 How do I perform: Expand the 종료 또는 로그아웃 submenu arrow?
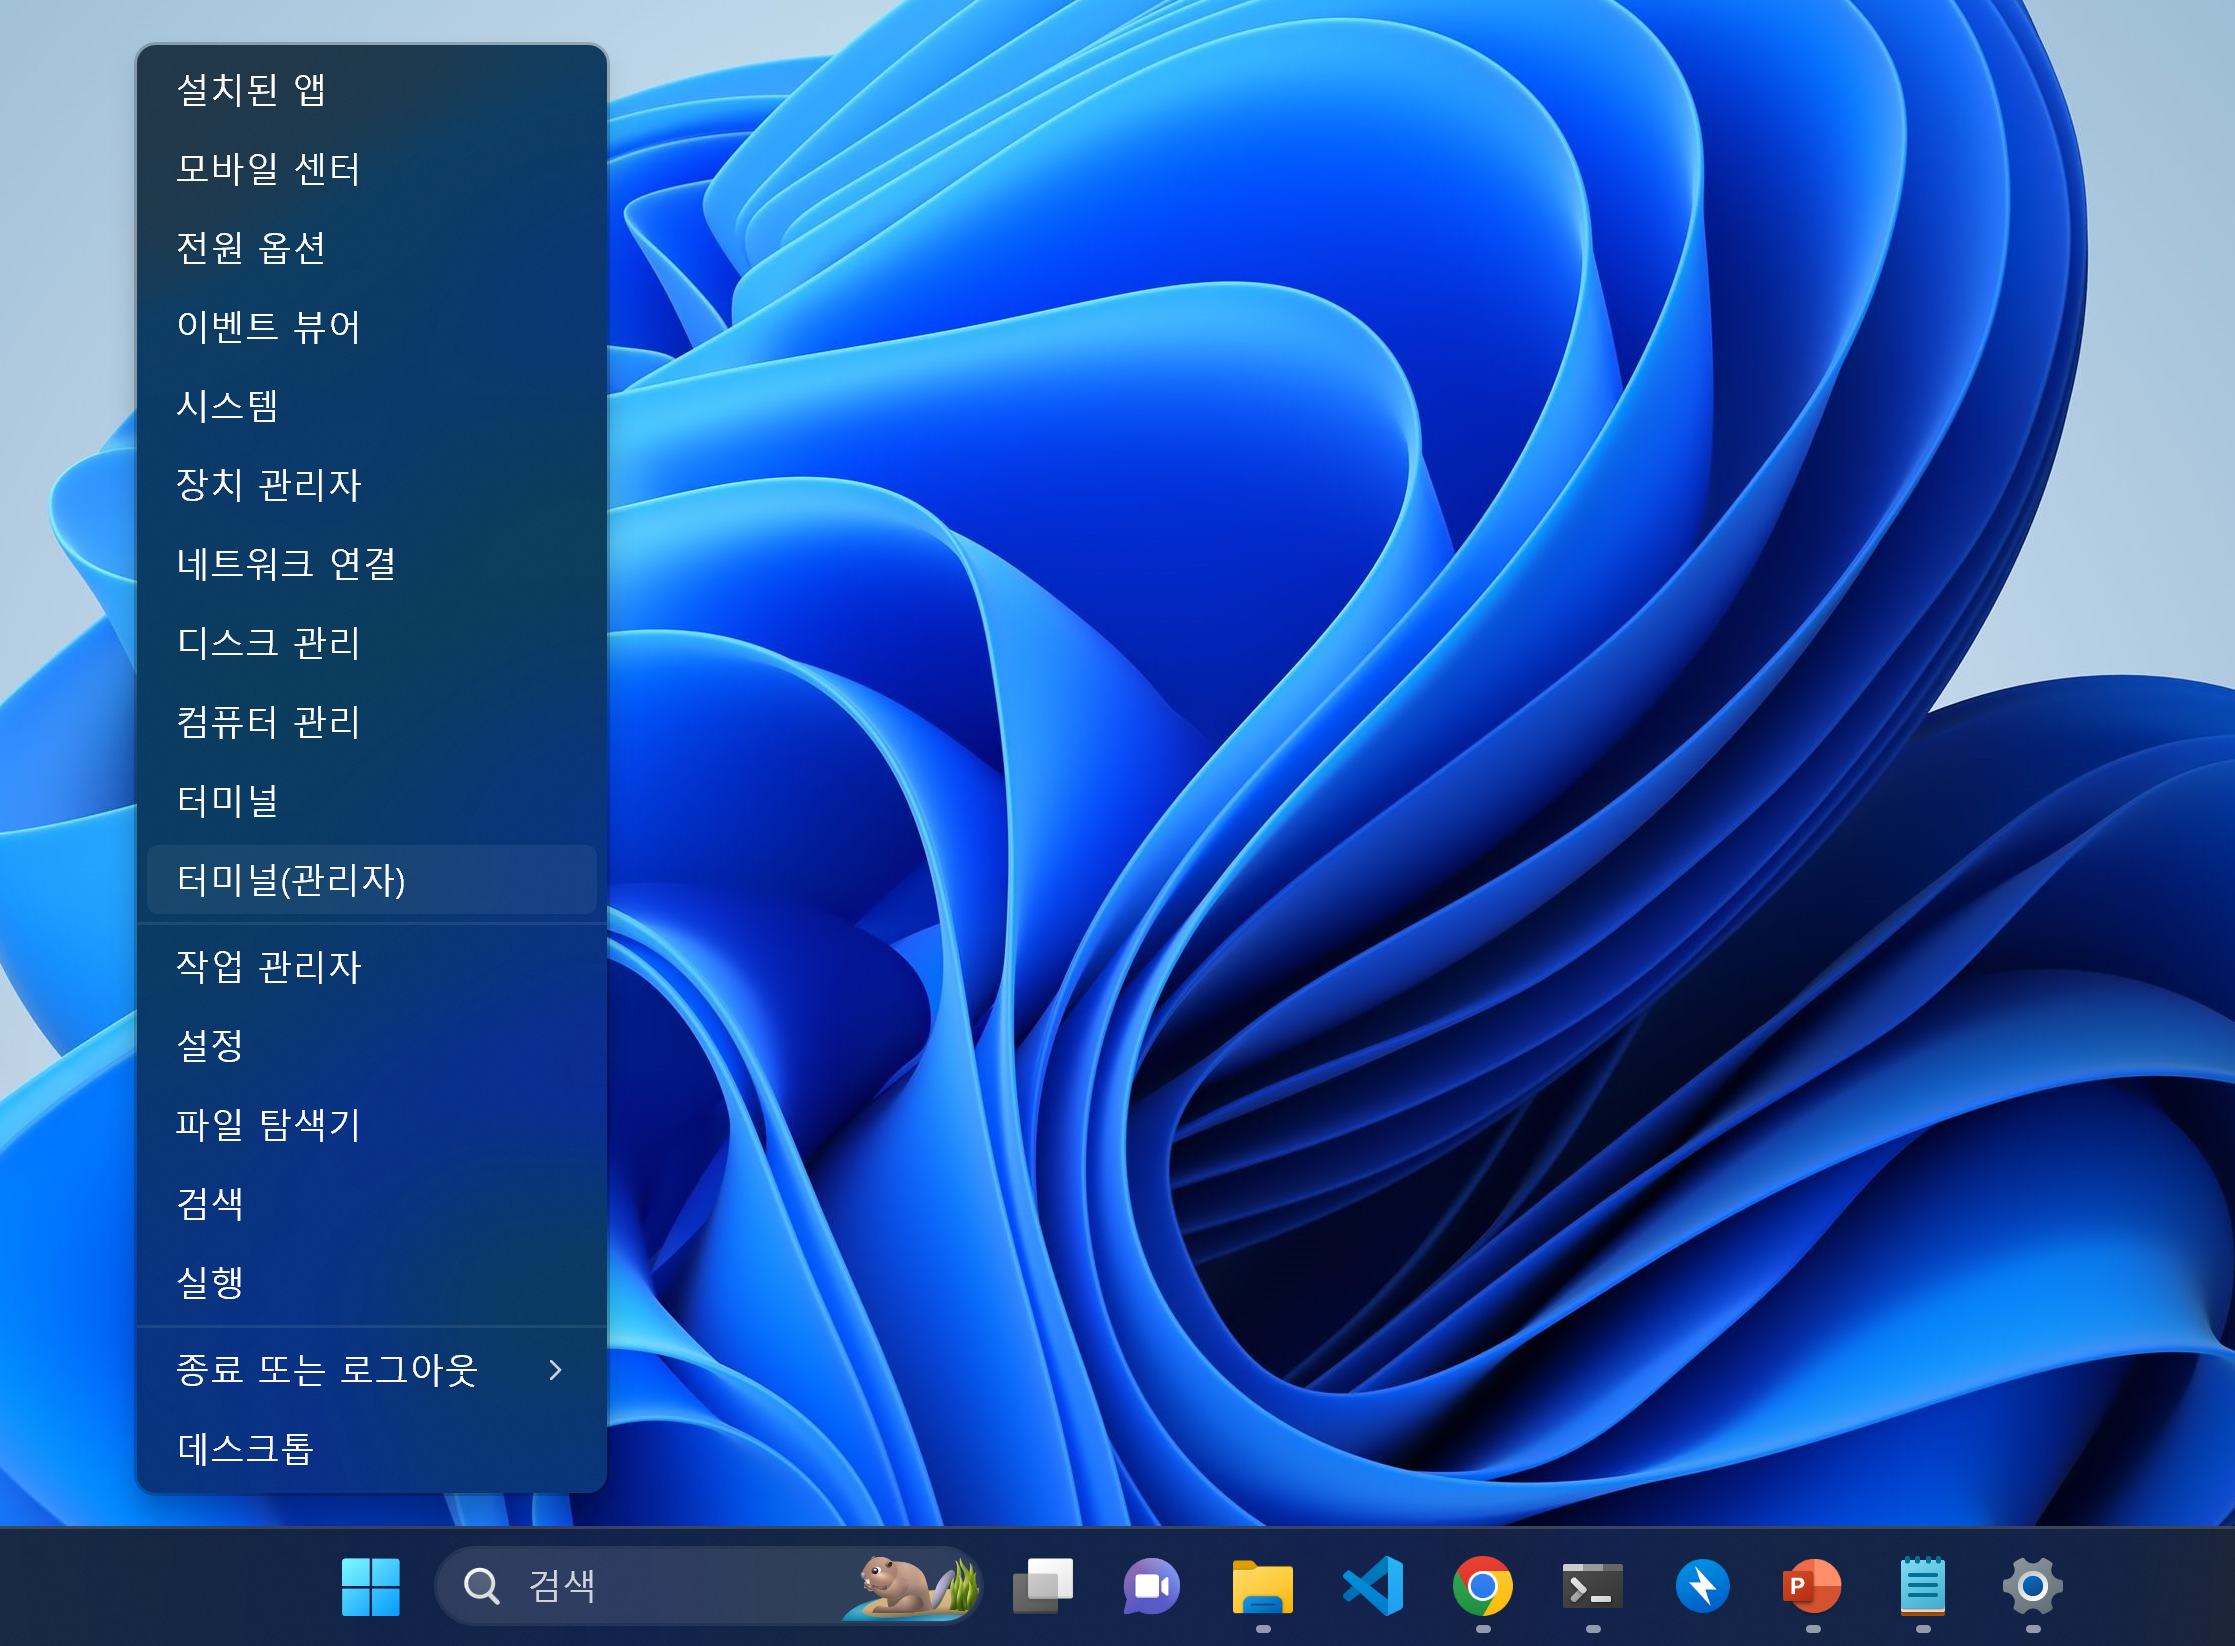click(x=555, y=1370)
